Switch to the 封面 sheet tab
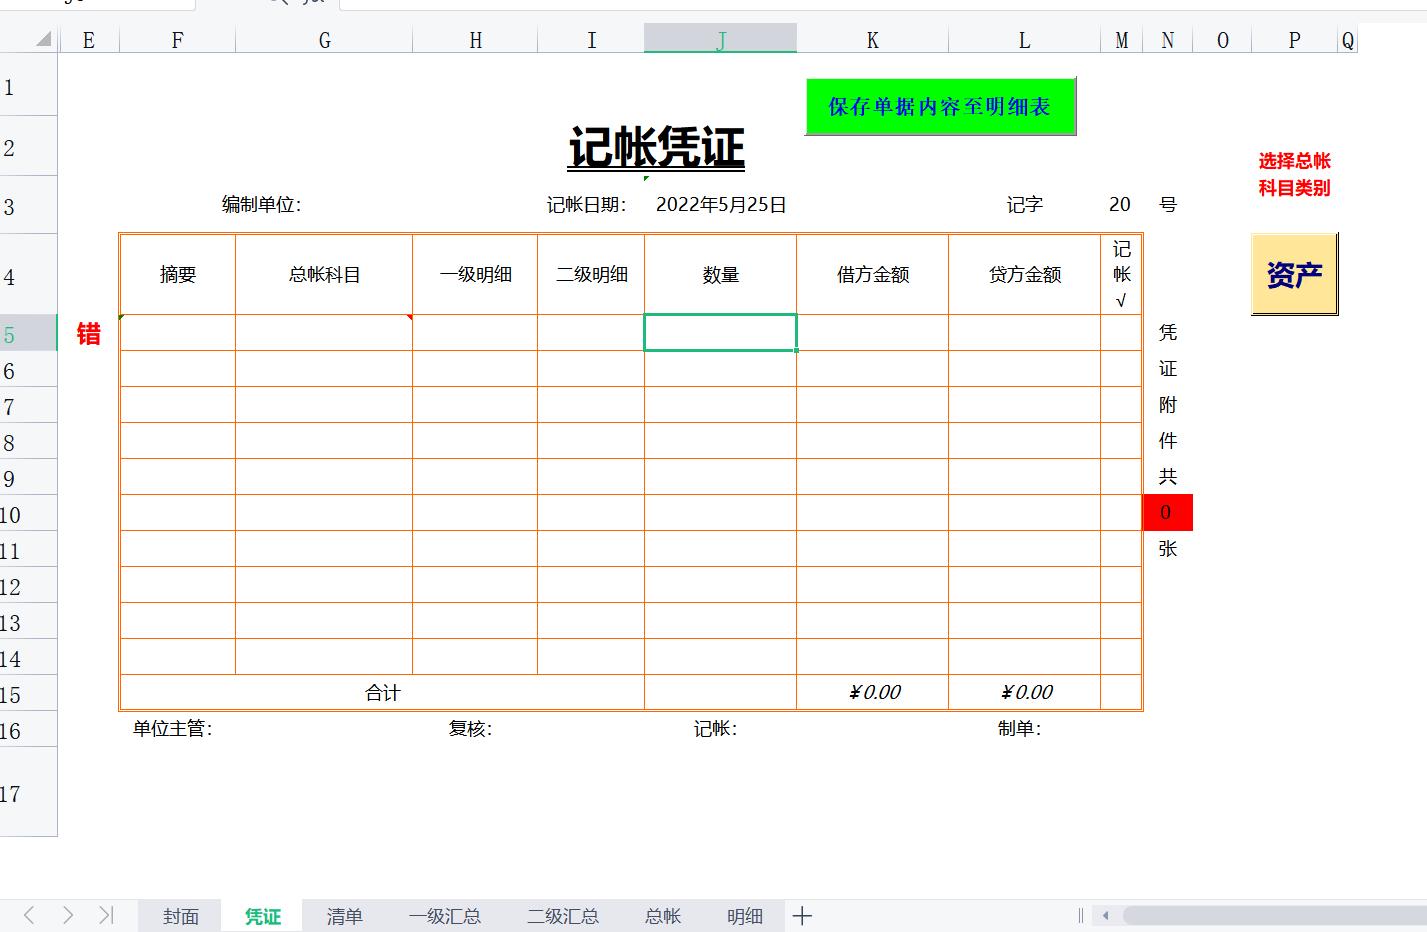Image resolution: width=1427 pixels, height=932 pixels. pyautogui.click(x=179, y=915)
